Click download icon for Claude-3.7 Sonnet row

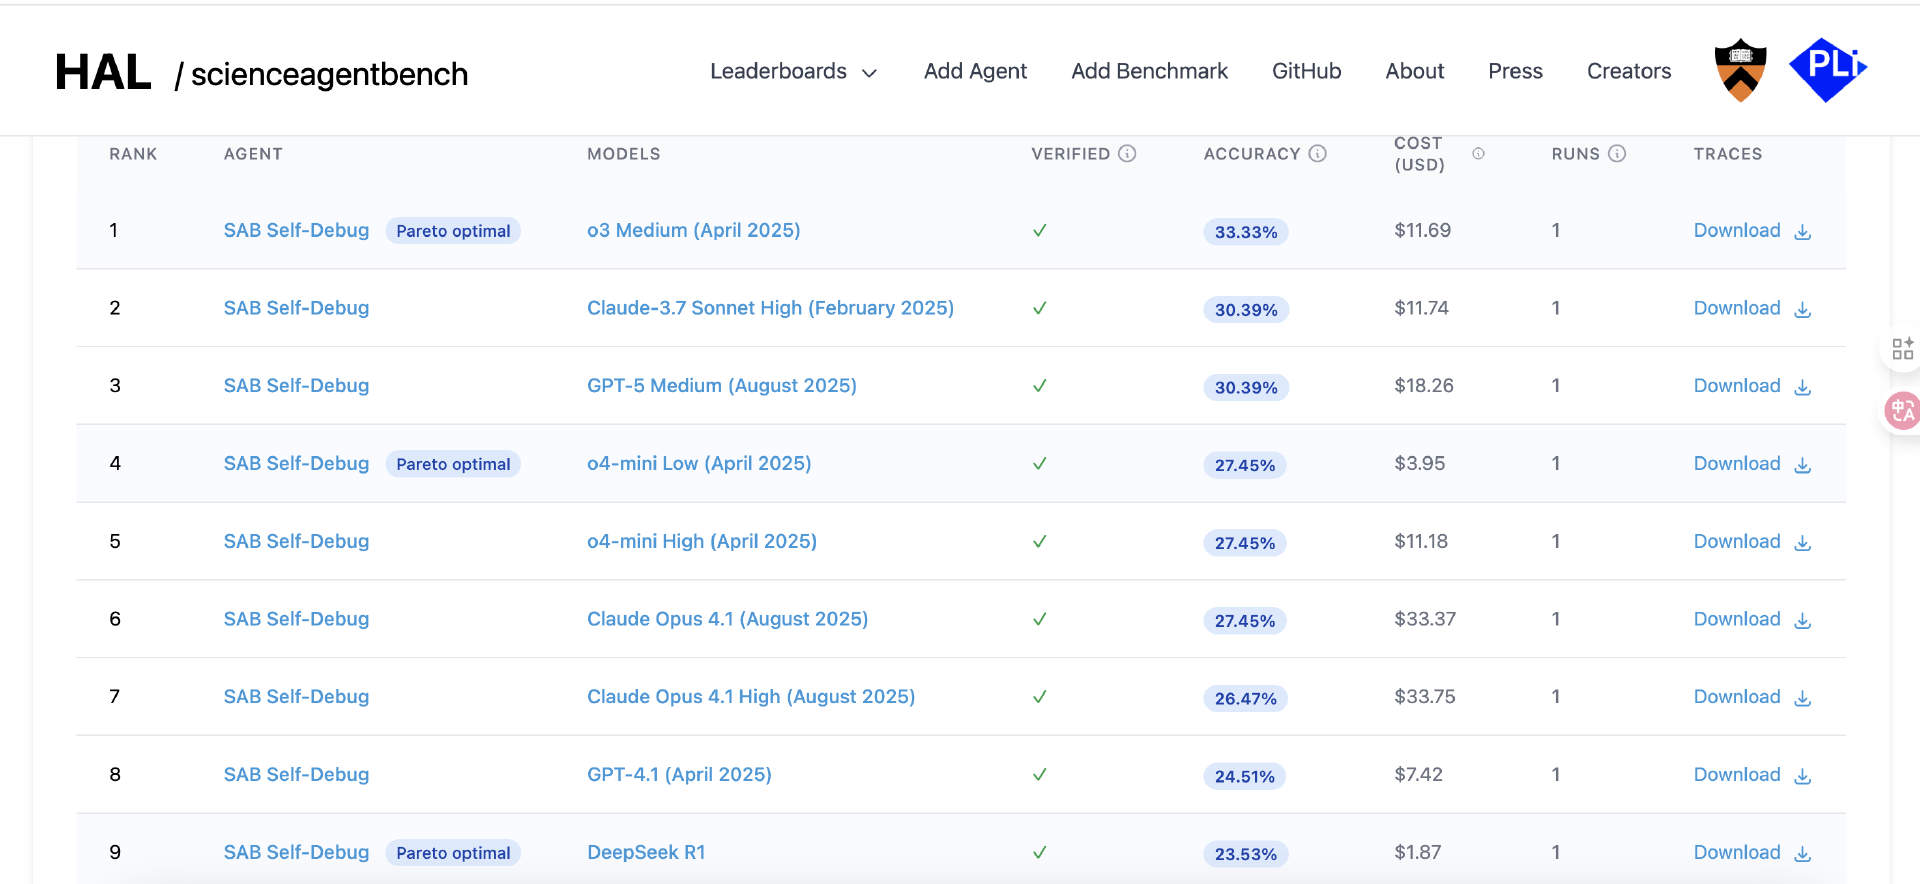(1803, 310)
